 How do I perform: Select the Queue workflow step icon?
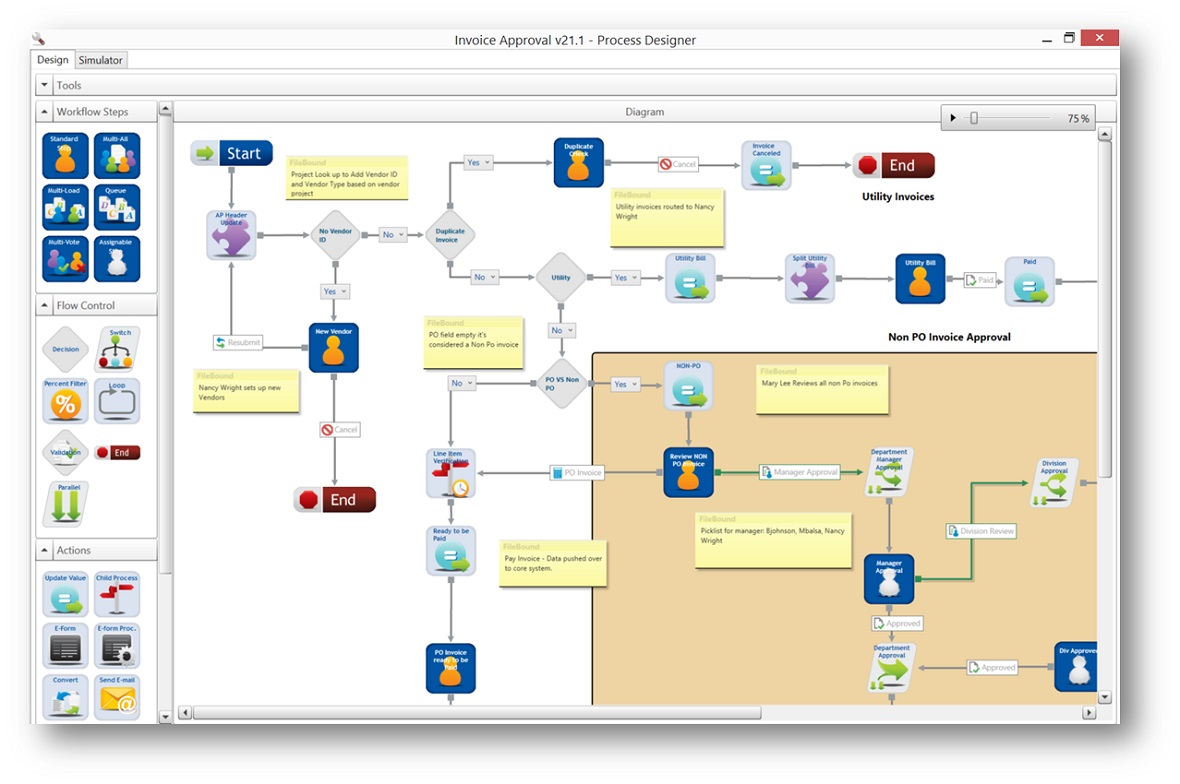[x=117, y=207]
